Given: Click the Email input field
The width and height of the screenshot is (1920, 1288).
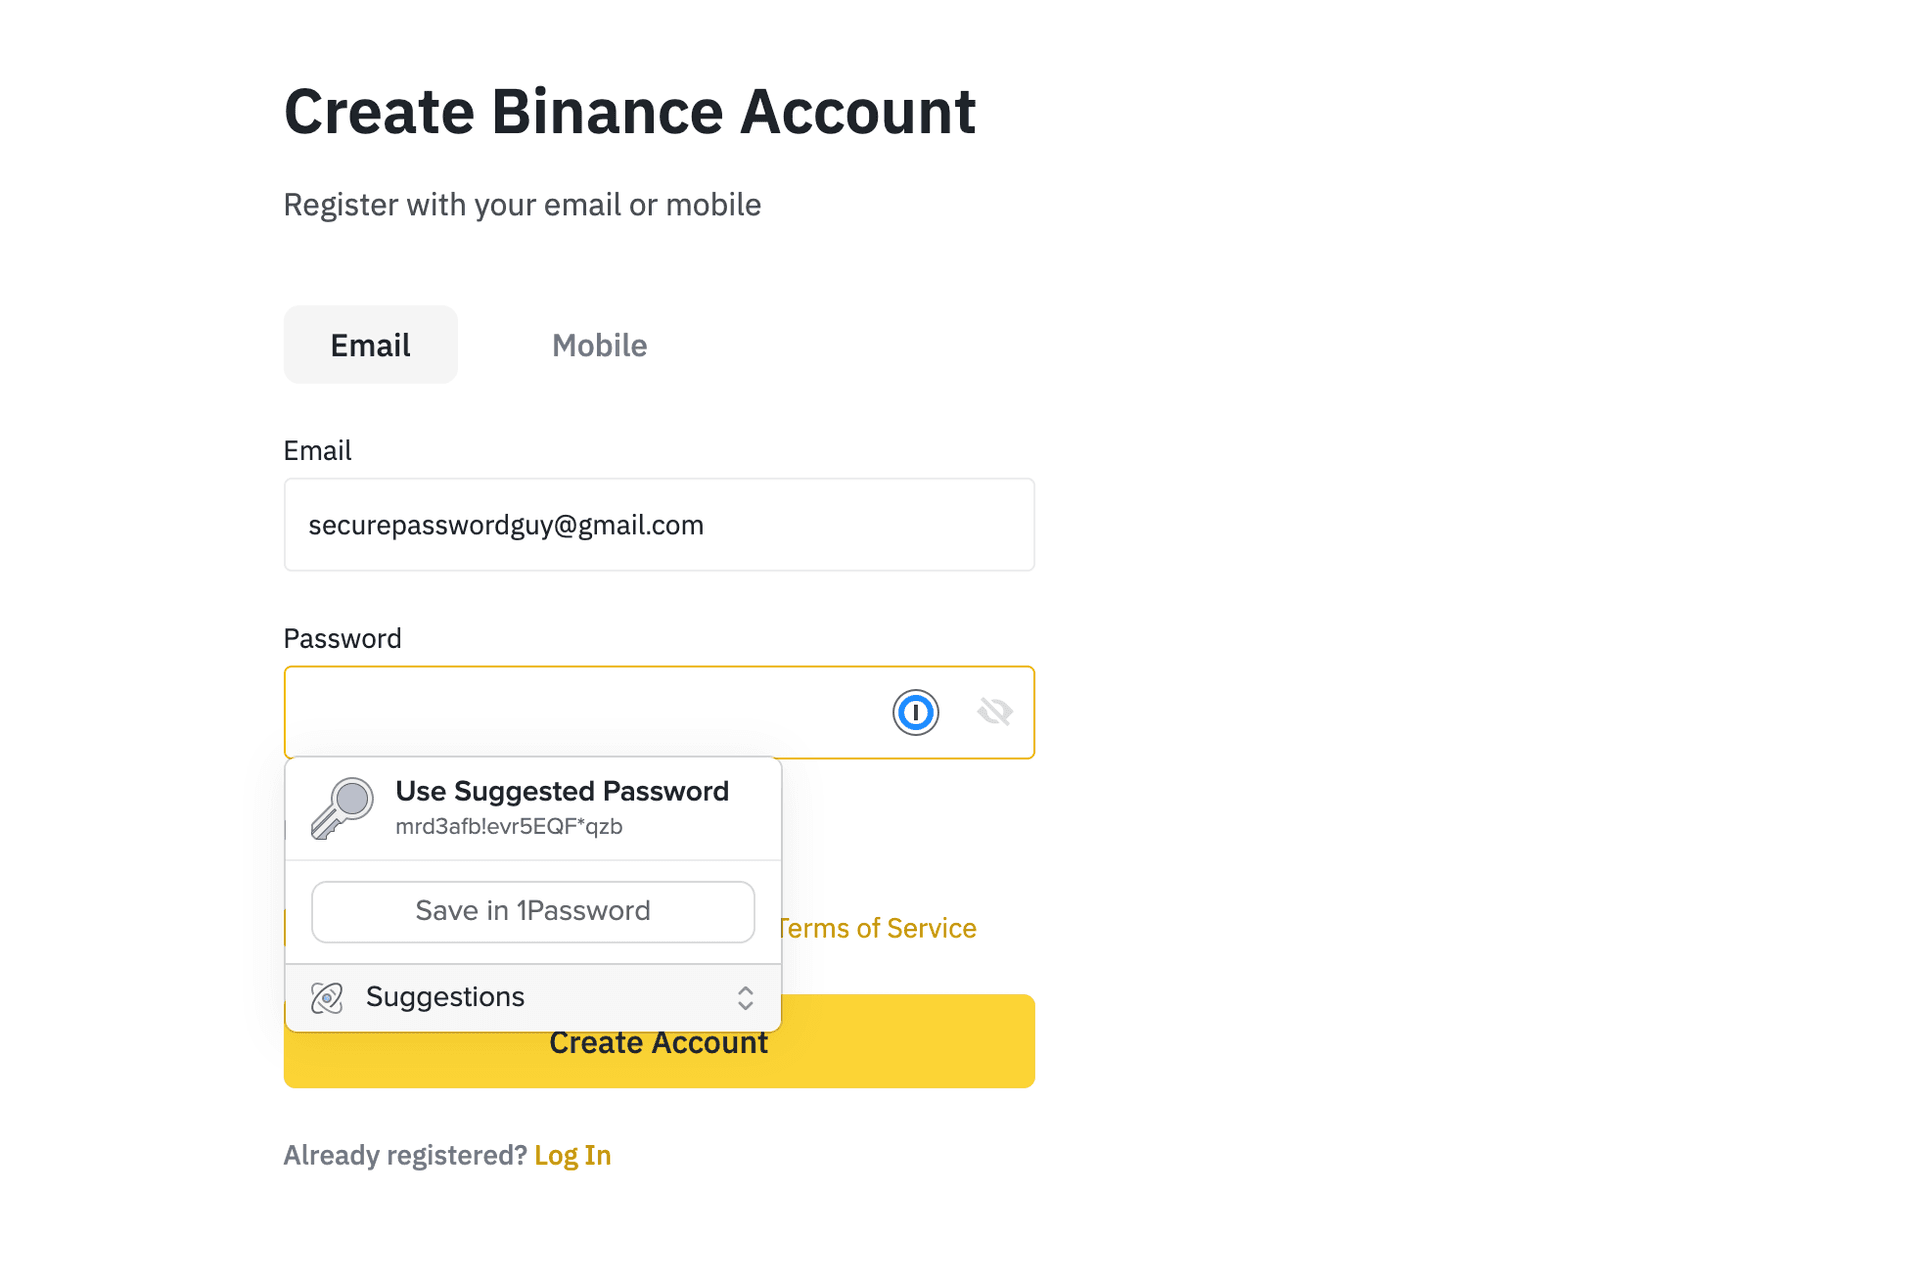Looking at the screenshot, I should [x=658, y=525].
